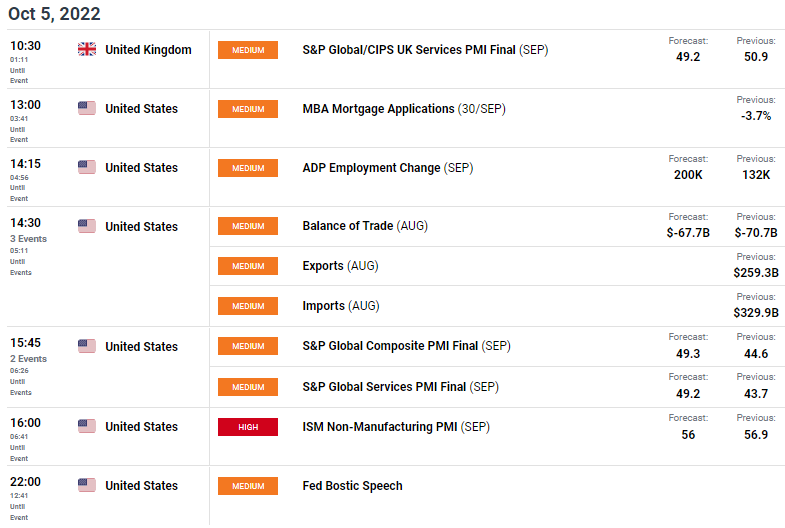Click the US flag in the 16:00 row
The width and height of the screenshot is (785, 528).
click(x=87, y=427)
